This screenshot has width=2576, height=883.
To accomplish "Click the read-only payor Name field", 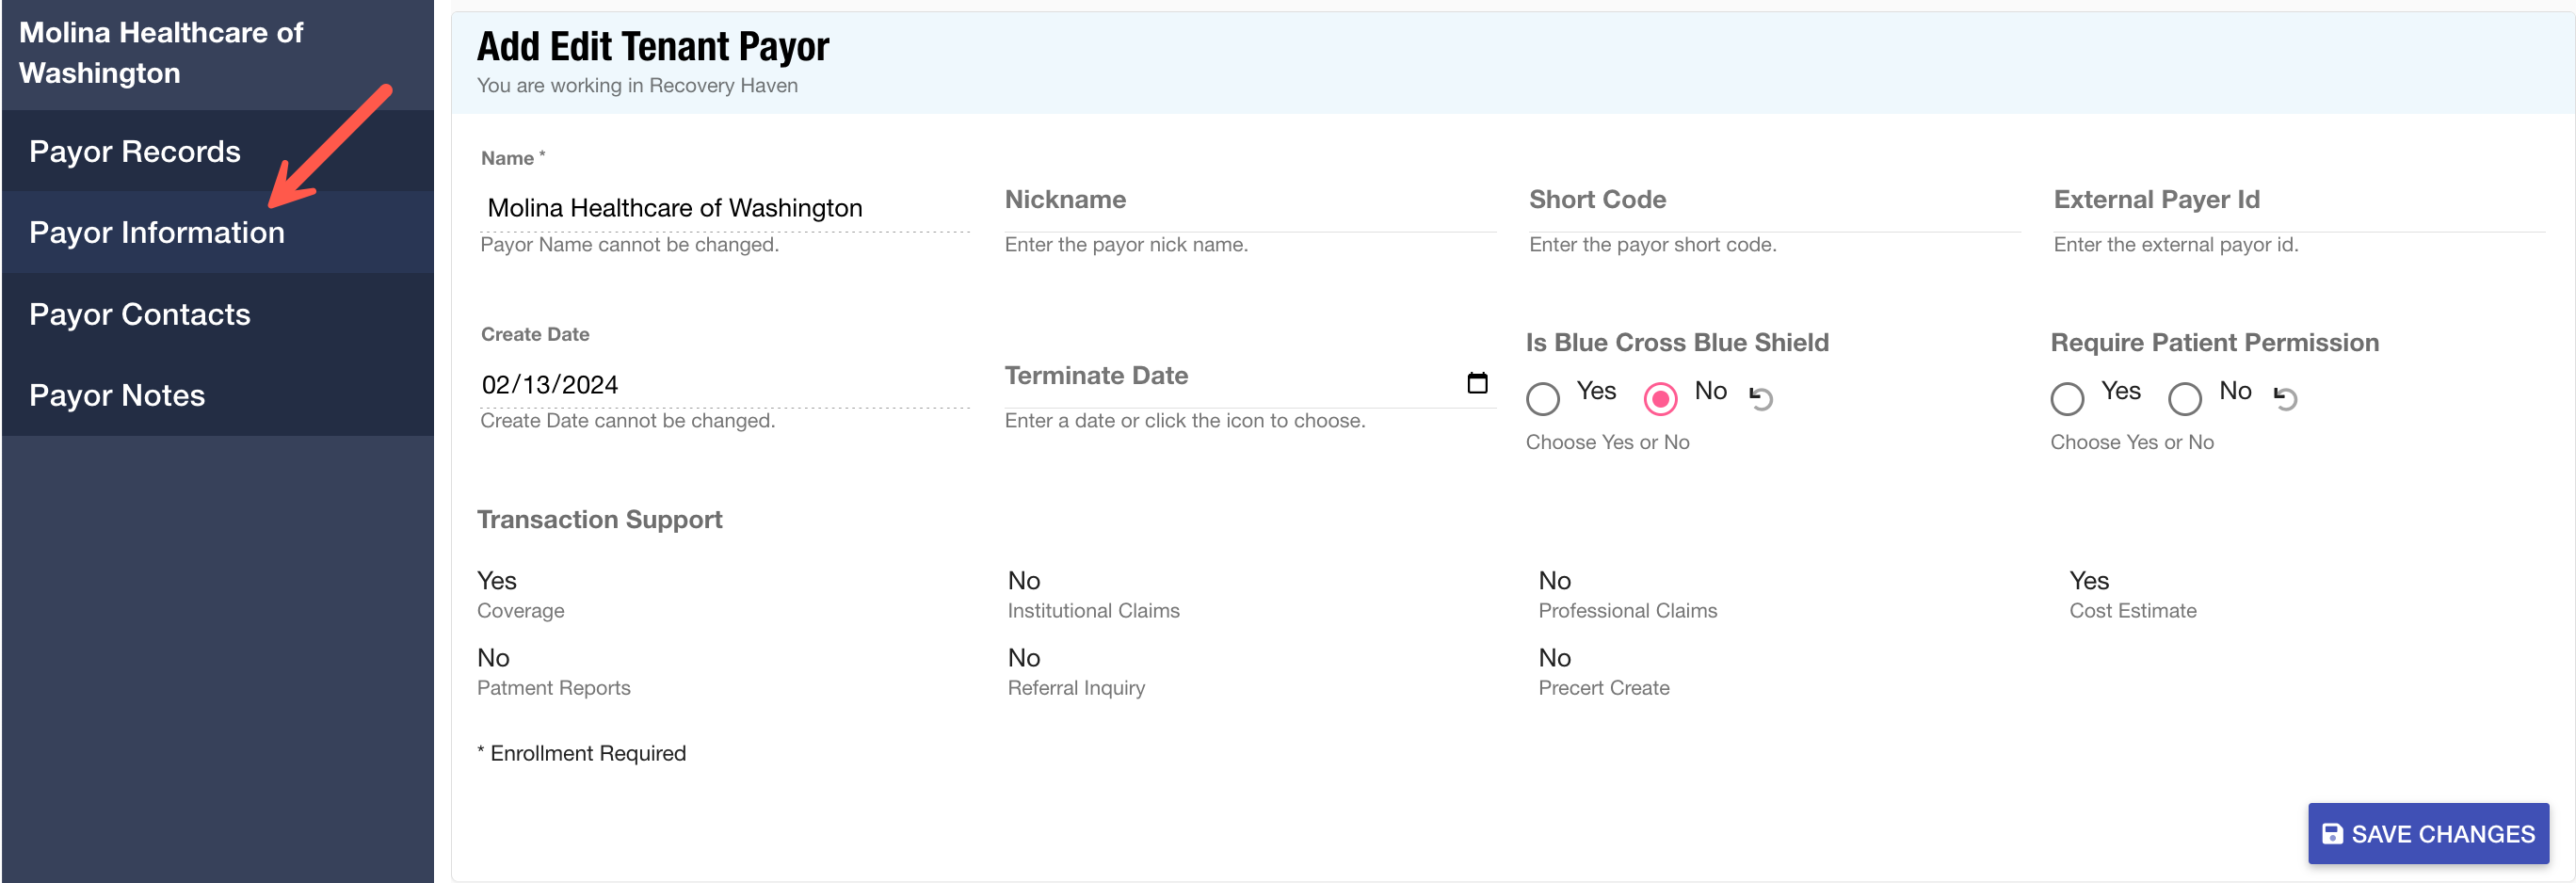I will [x=724, y=208].
